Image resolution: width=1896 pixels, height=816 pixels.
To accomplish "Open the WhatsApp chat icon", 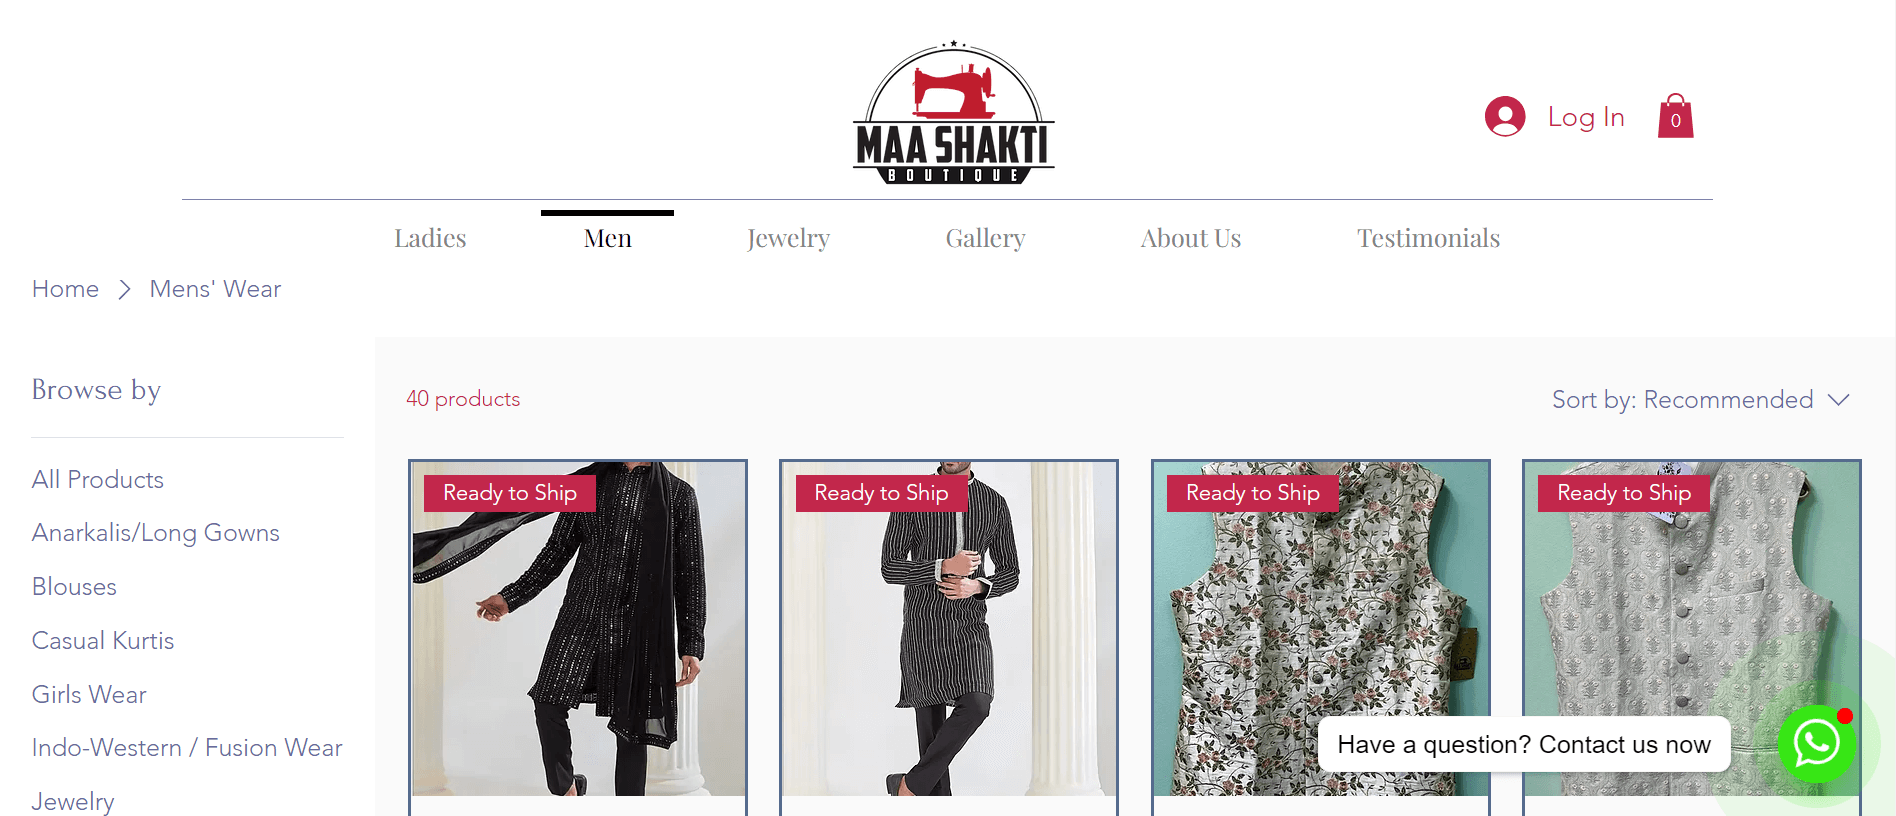I will (x=1817, y=743).
